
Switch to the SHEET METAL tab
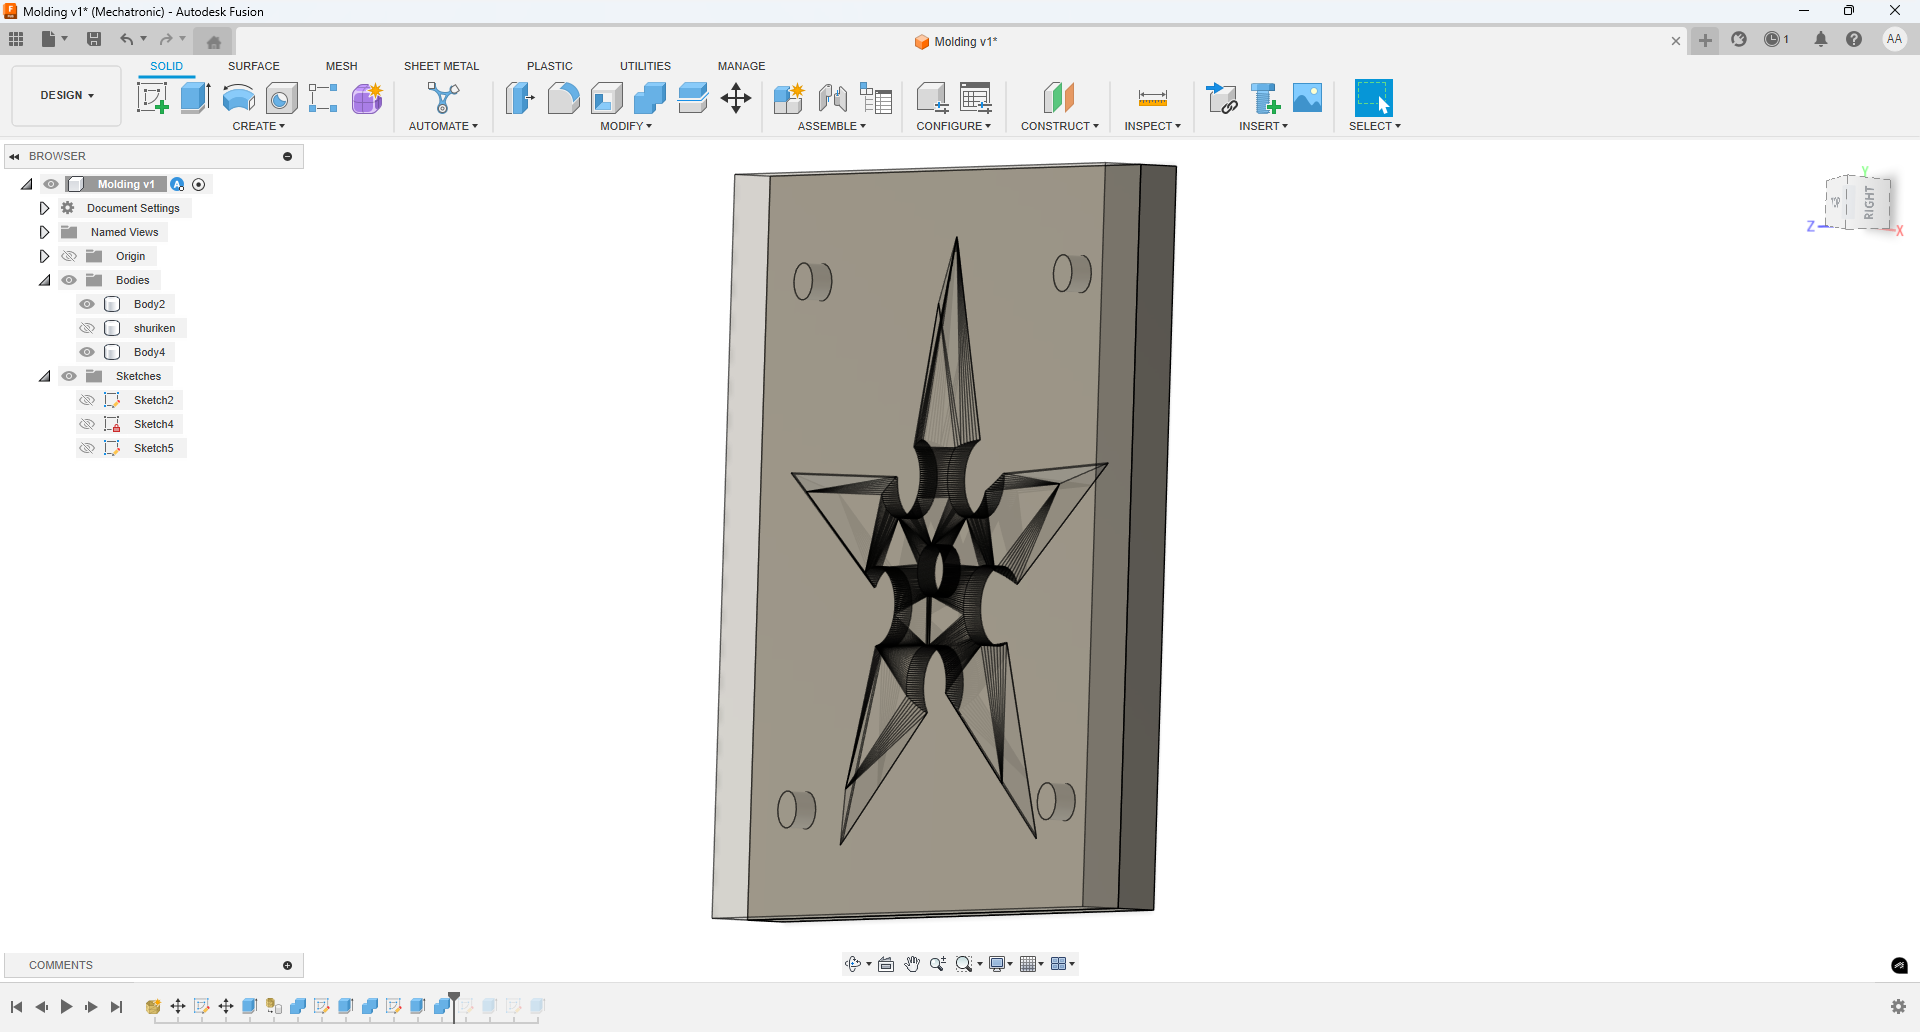pyautogui.click(x=442, y=66)
